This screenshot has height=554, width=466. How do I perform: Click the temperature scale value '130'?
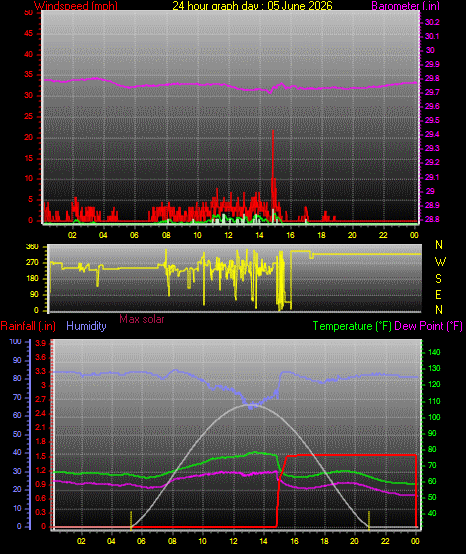click(x=434, y=369)
